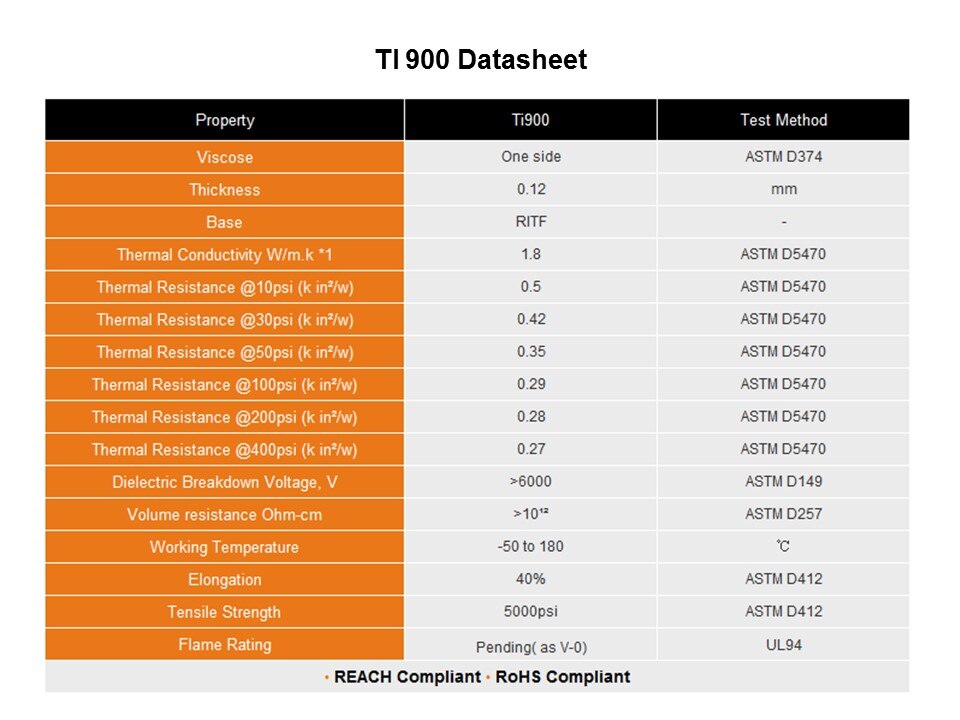Select the >6000 breakdown voltage value
The image size is (960, 720).
coord(530,482)
